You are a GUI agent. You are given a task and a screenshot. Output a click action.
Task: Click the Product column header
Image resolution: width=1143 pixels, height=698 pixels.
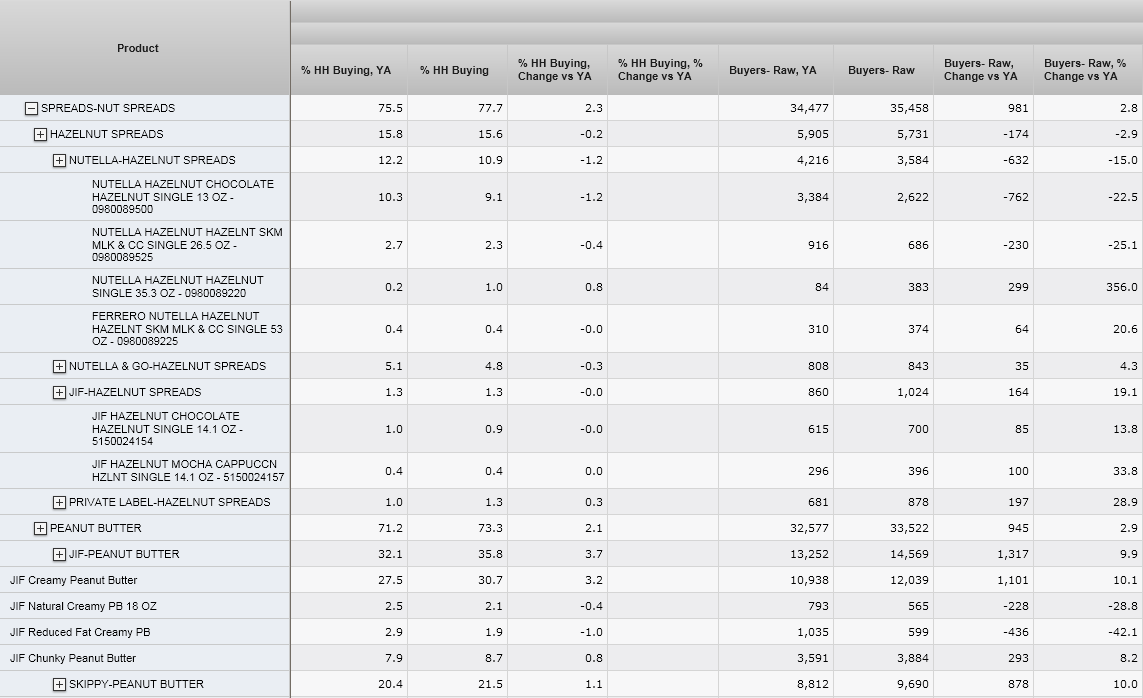coord(138,48)
